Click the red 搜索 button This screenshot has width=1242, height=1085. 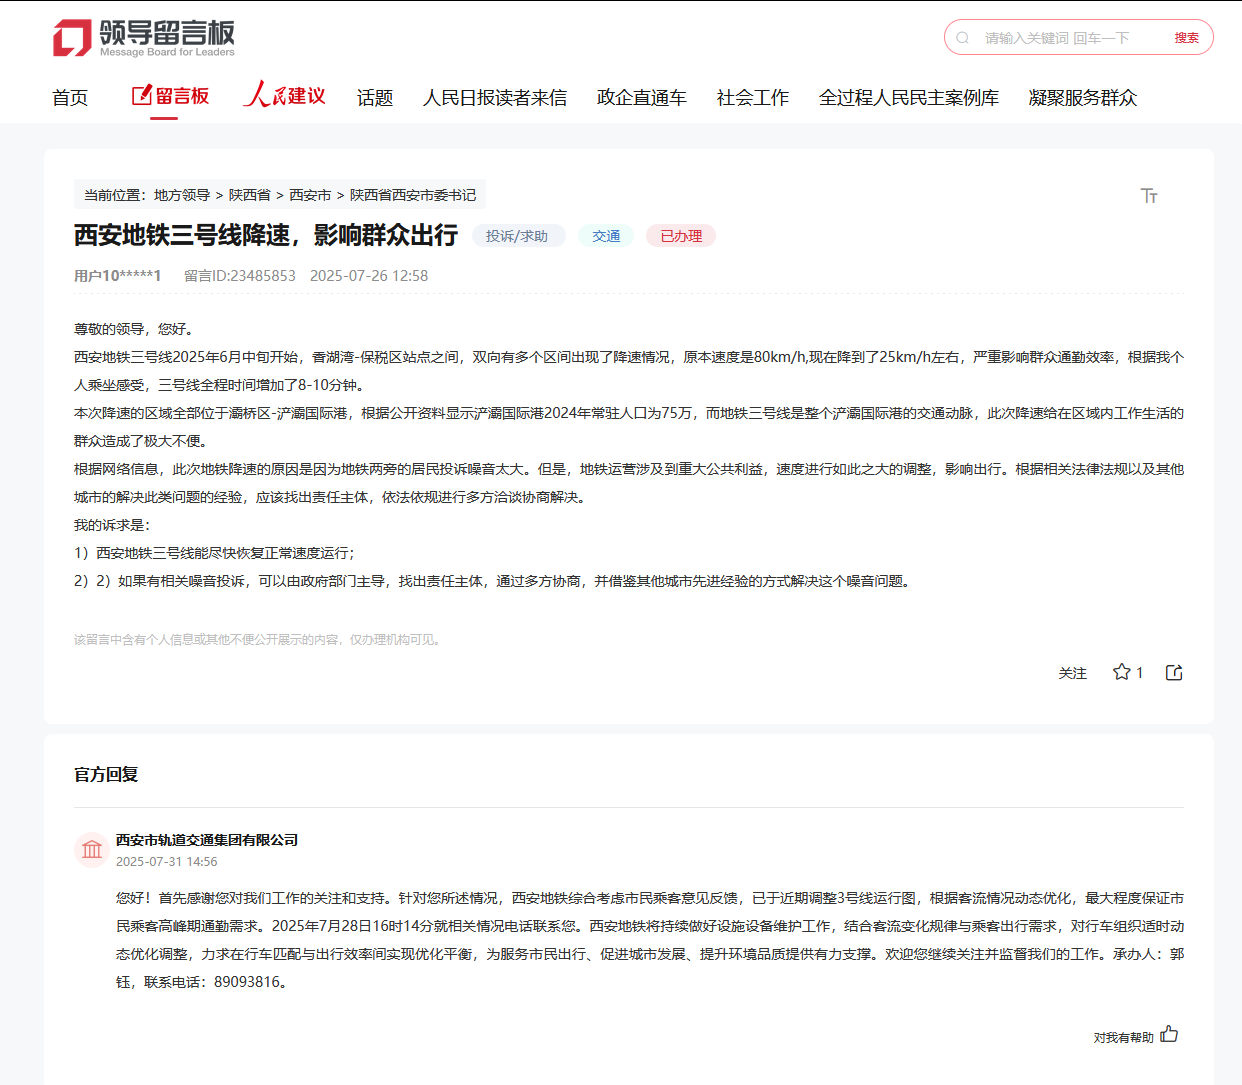(1186, 38)
